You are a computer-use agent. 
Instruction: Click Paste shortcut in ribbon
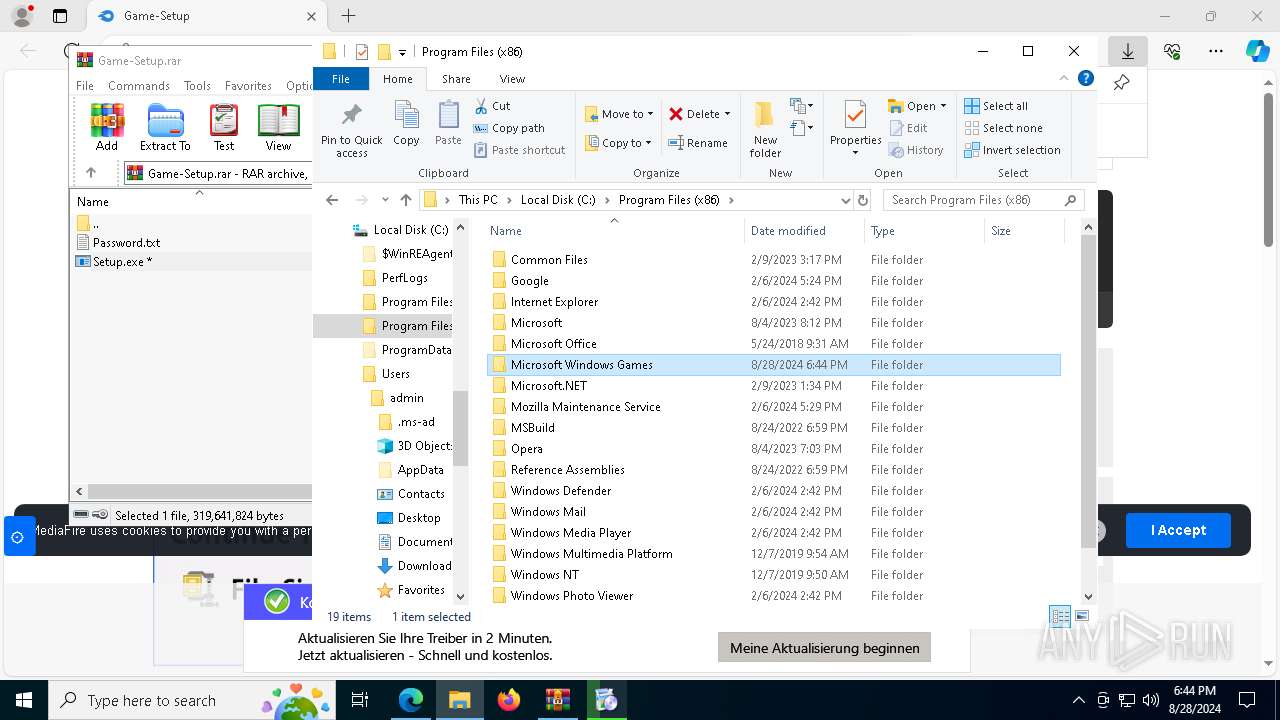coord(519,150)
